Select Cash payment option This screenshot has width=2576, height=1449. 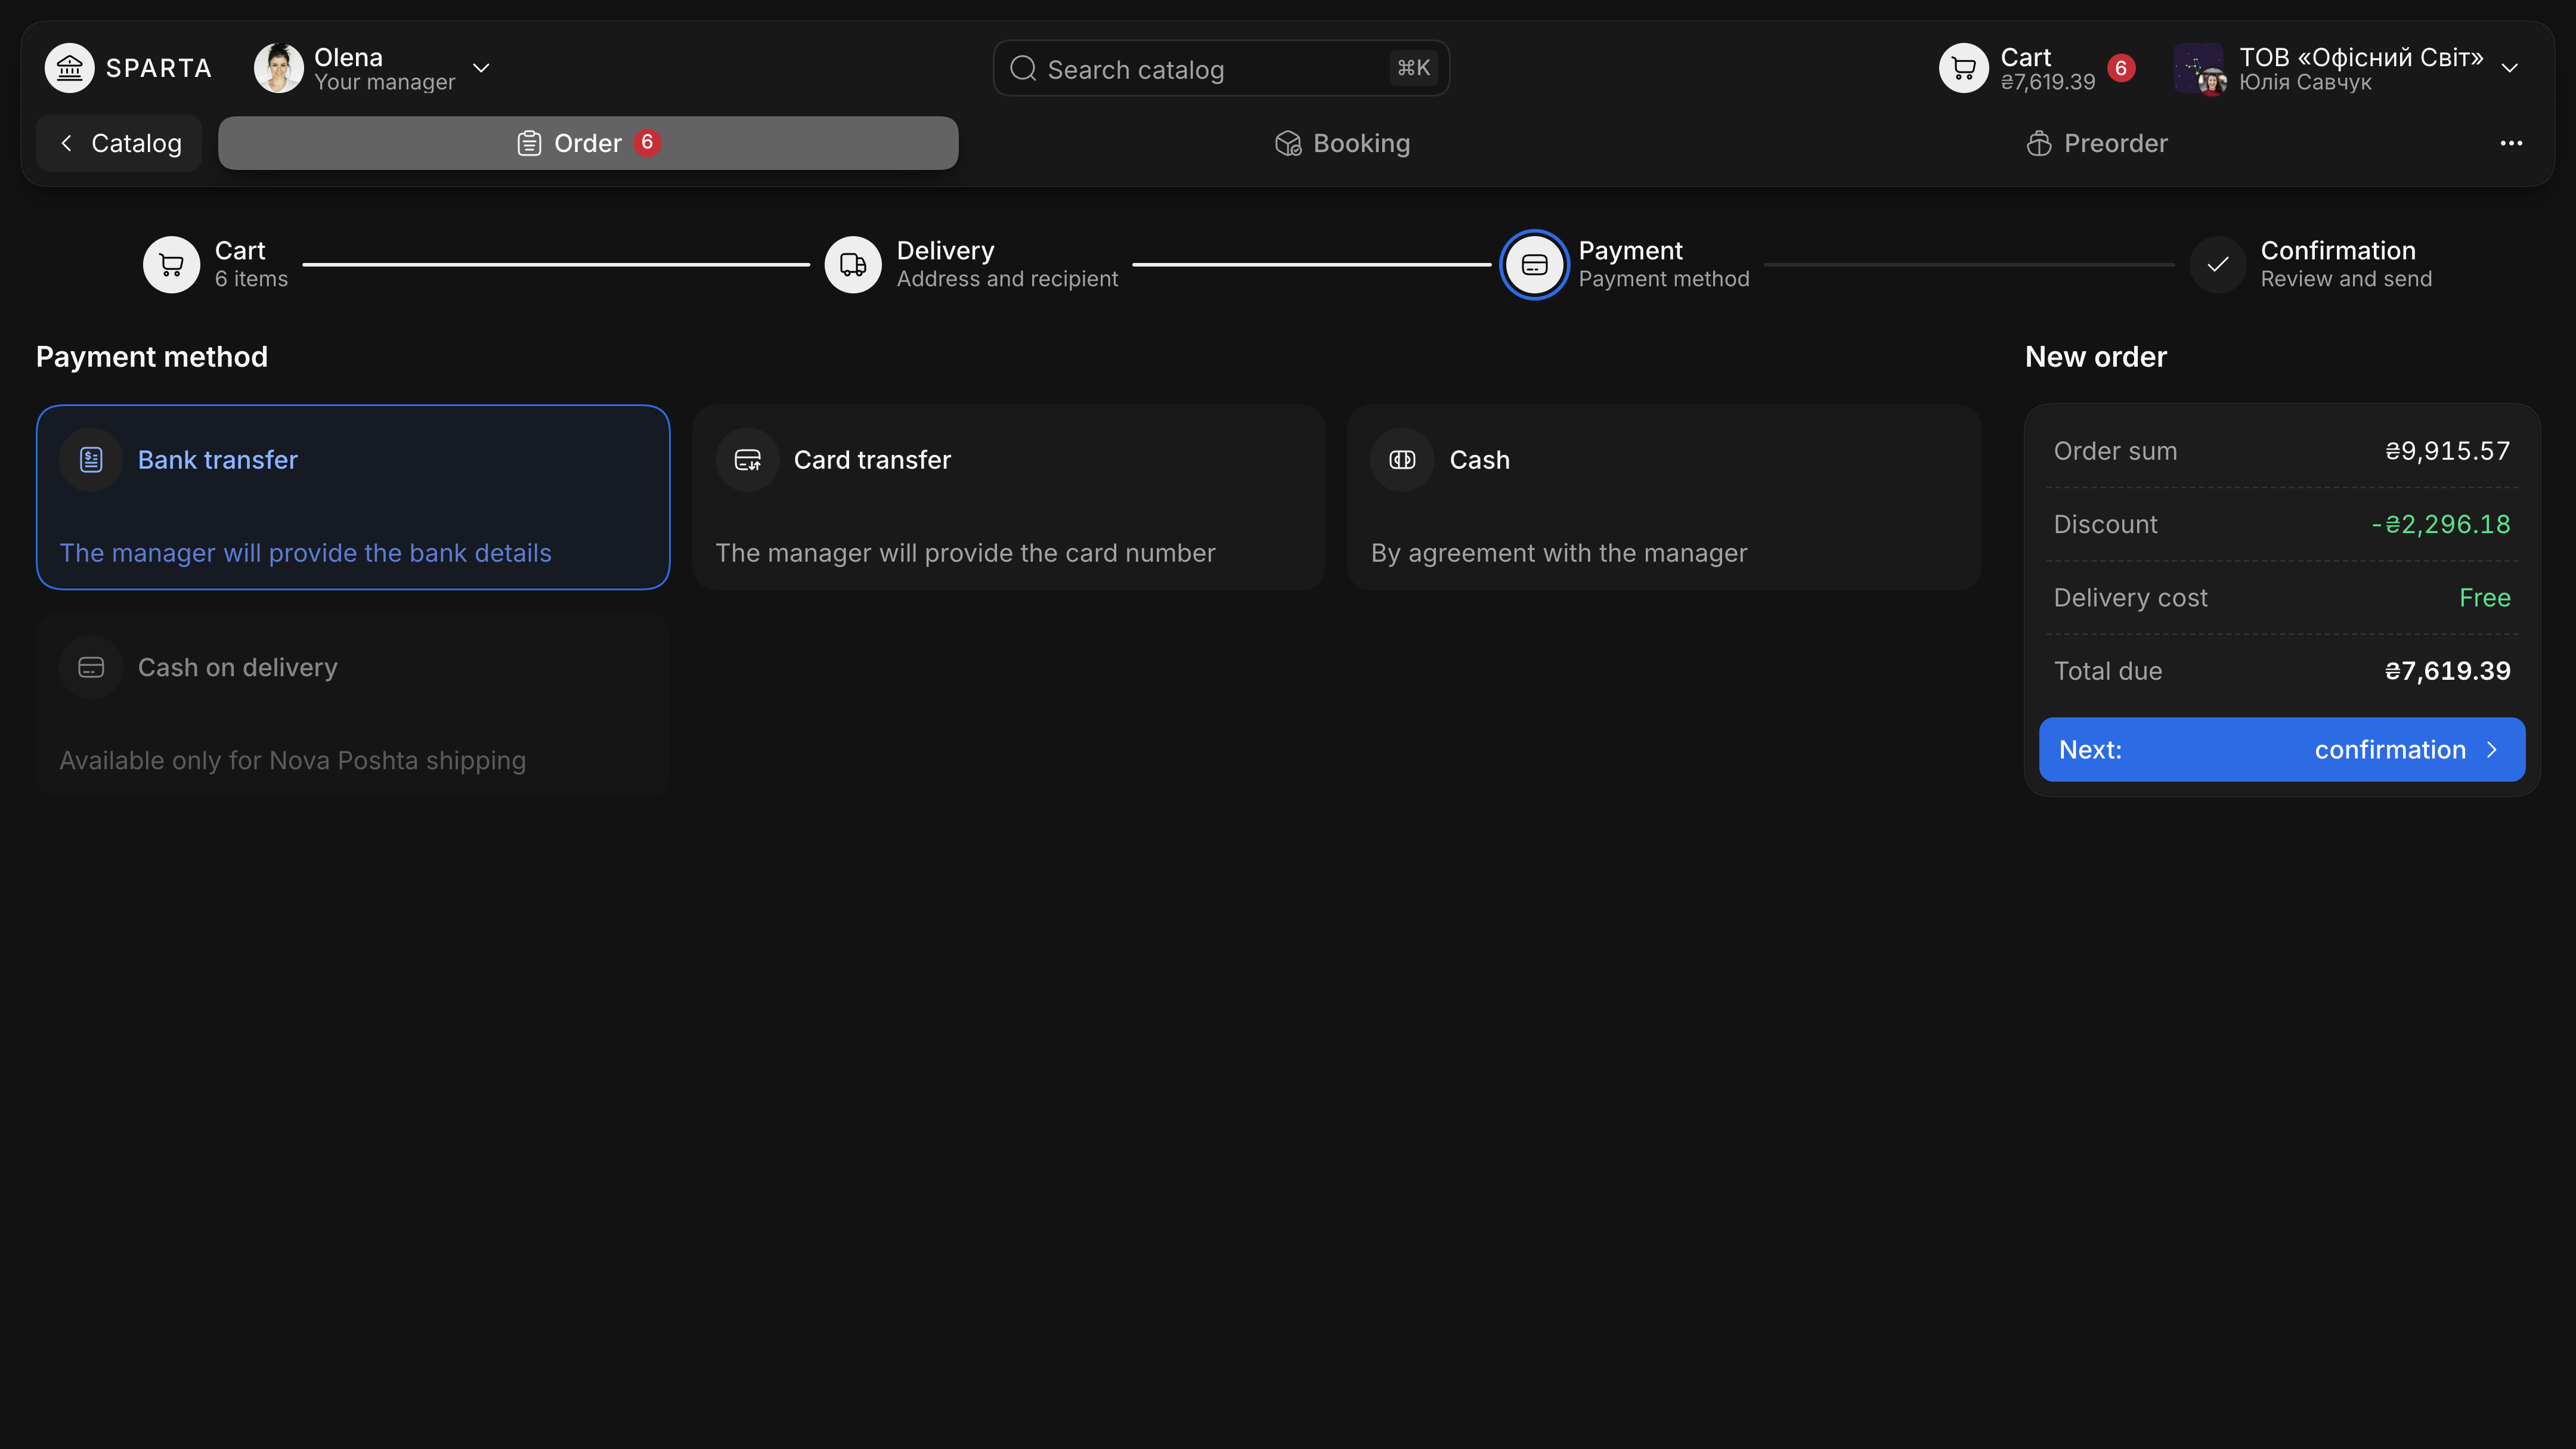coord(1664,497)
